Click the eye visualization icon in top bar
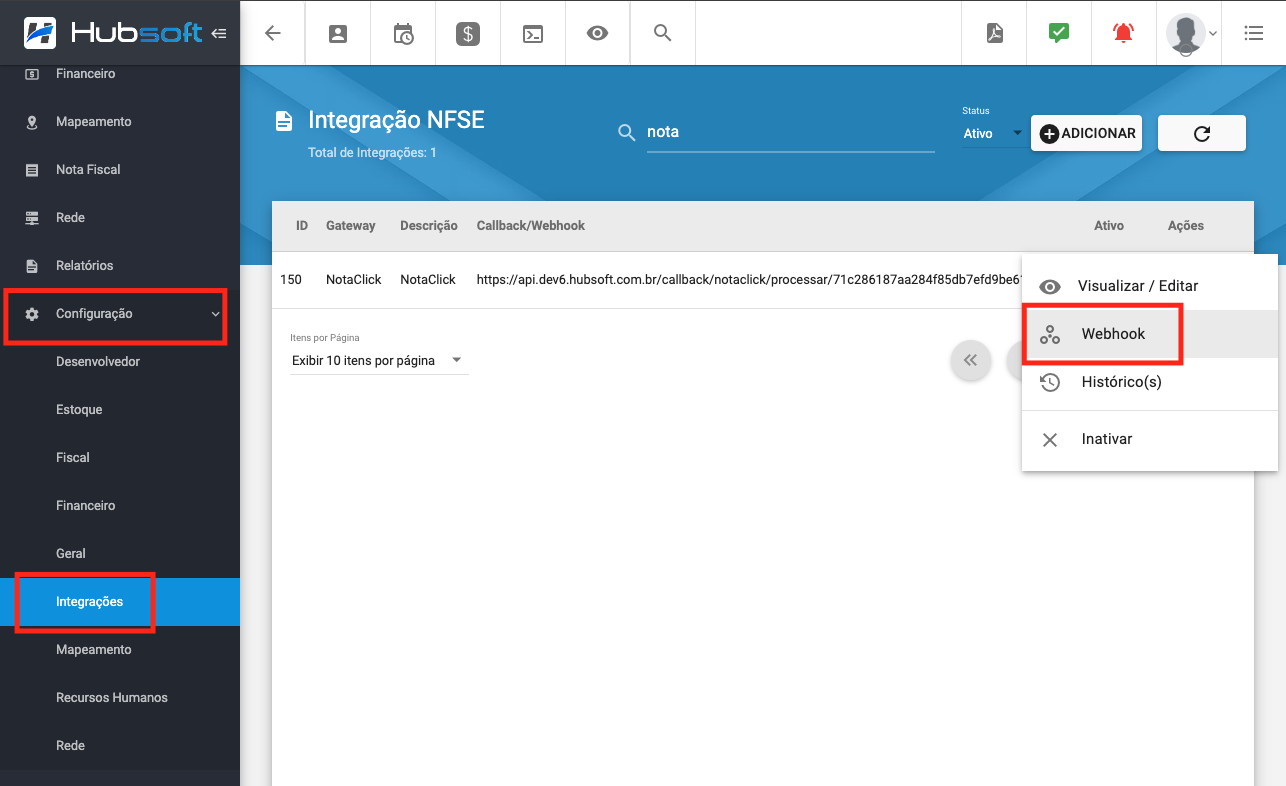The width and height of the screenshot is (1286, 786). 597,32
